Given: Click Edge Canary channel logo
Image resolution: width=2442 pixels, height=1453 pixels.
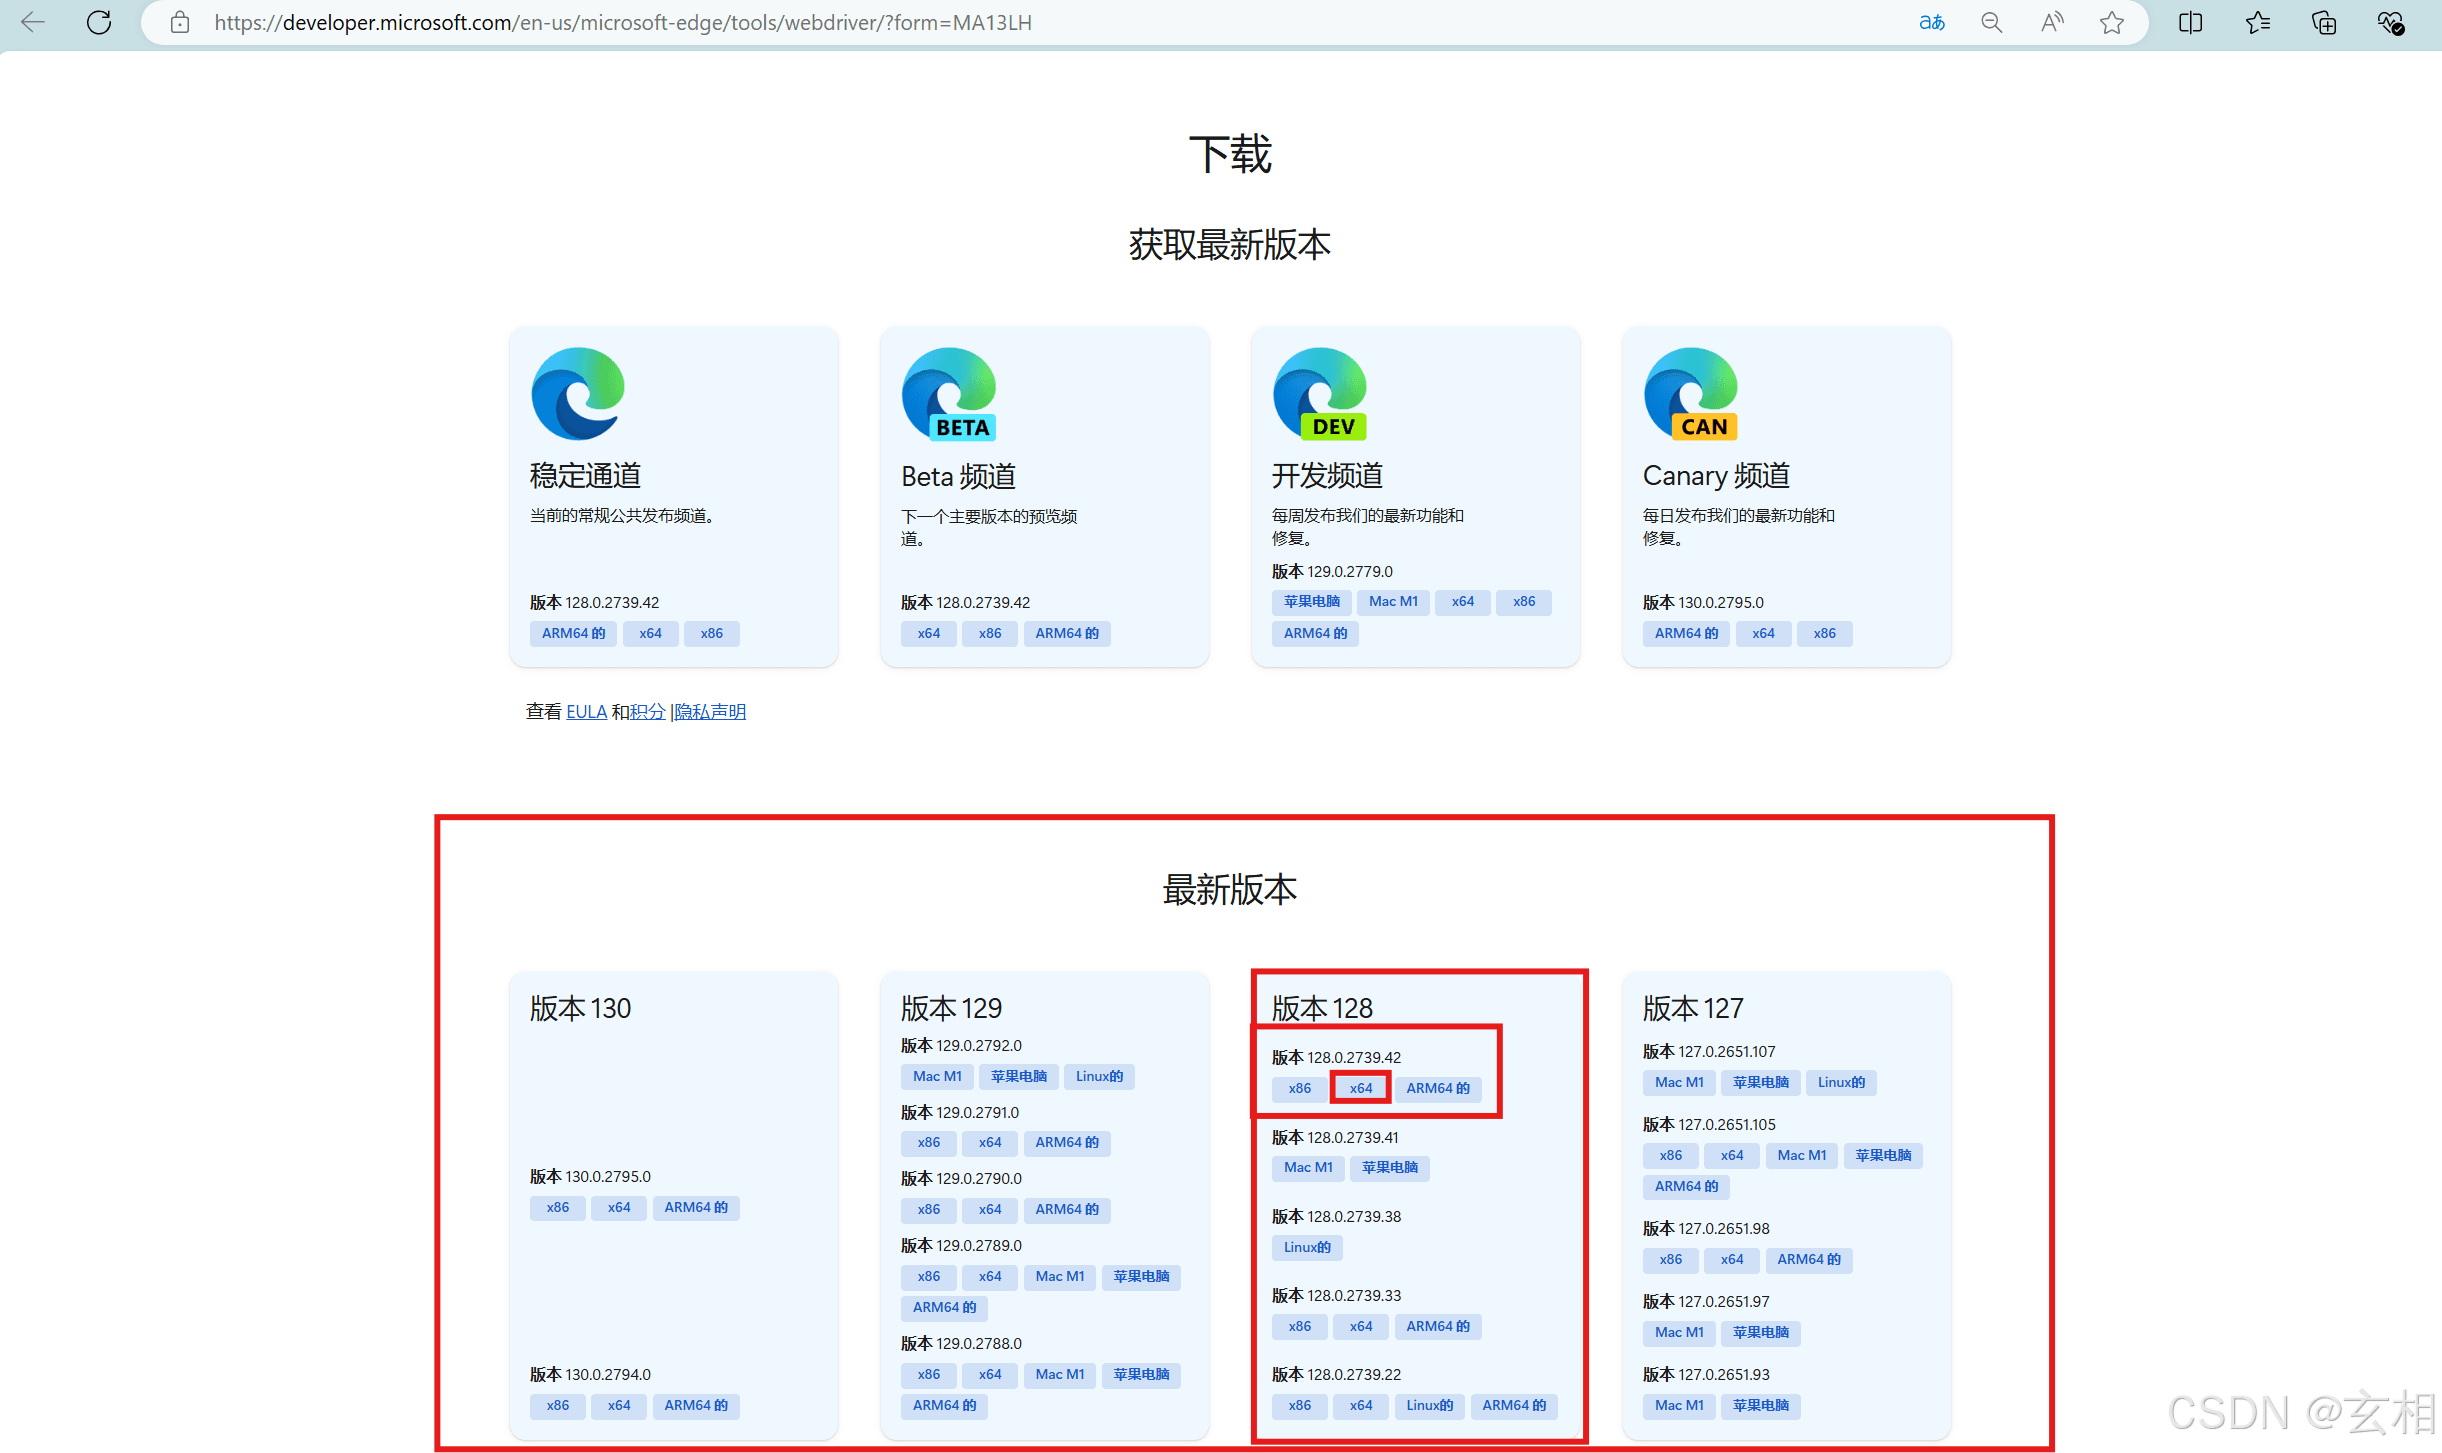Looking at the screenshot, I should (x=1691, y=394).
